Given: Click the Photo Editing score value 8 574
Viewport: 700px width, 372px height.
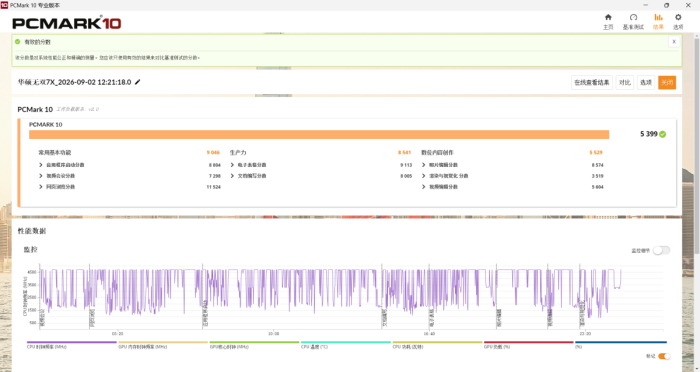Looking at the screenshot, I should tap(597, 165).
